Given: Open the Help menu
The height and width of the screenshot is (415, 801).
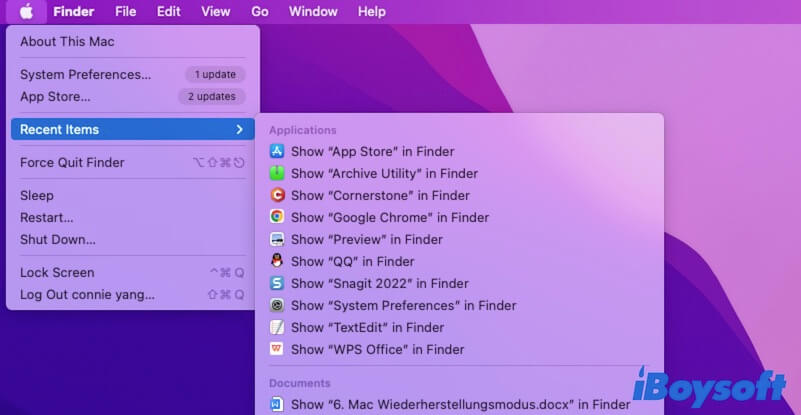Looking at the screenshot, I should 371,11.
